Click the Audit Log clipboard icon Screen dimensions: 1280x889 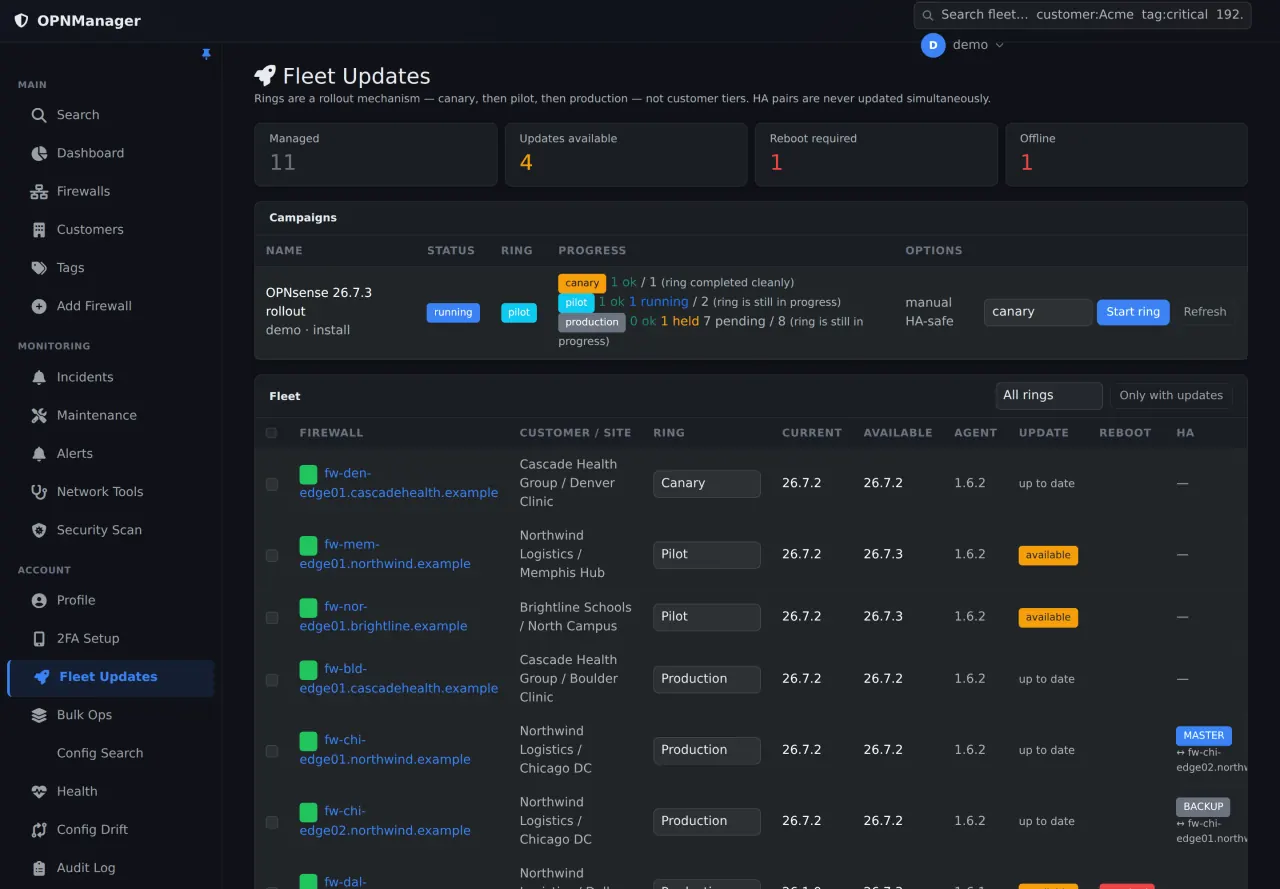(x=39, y=868)
